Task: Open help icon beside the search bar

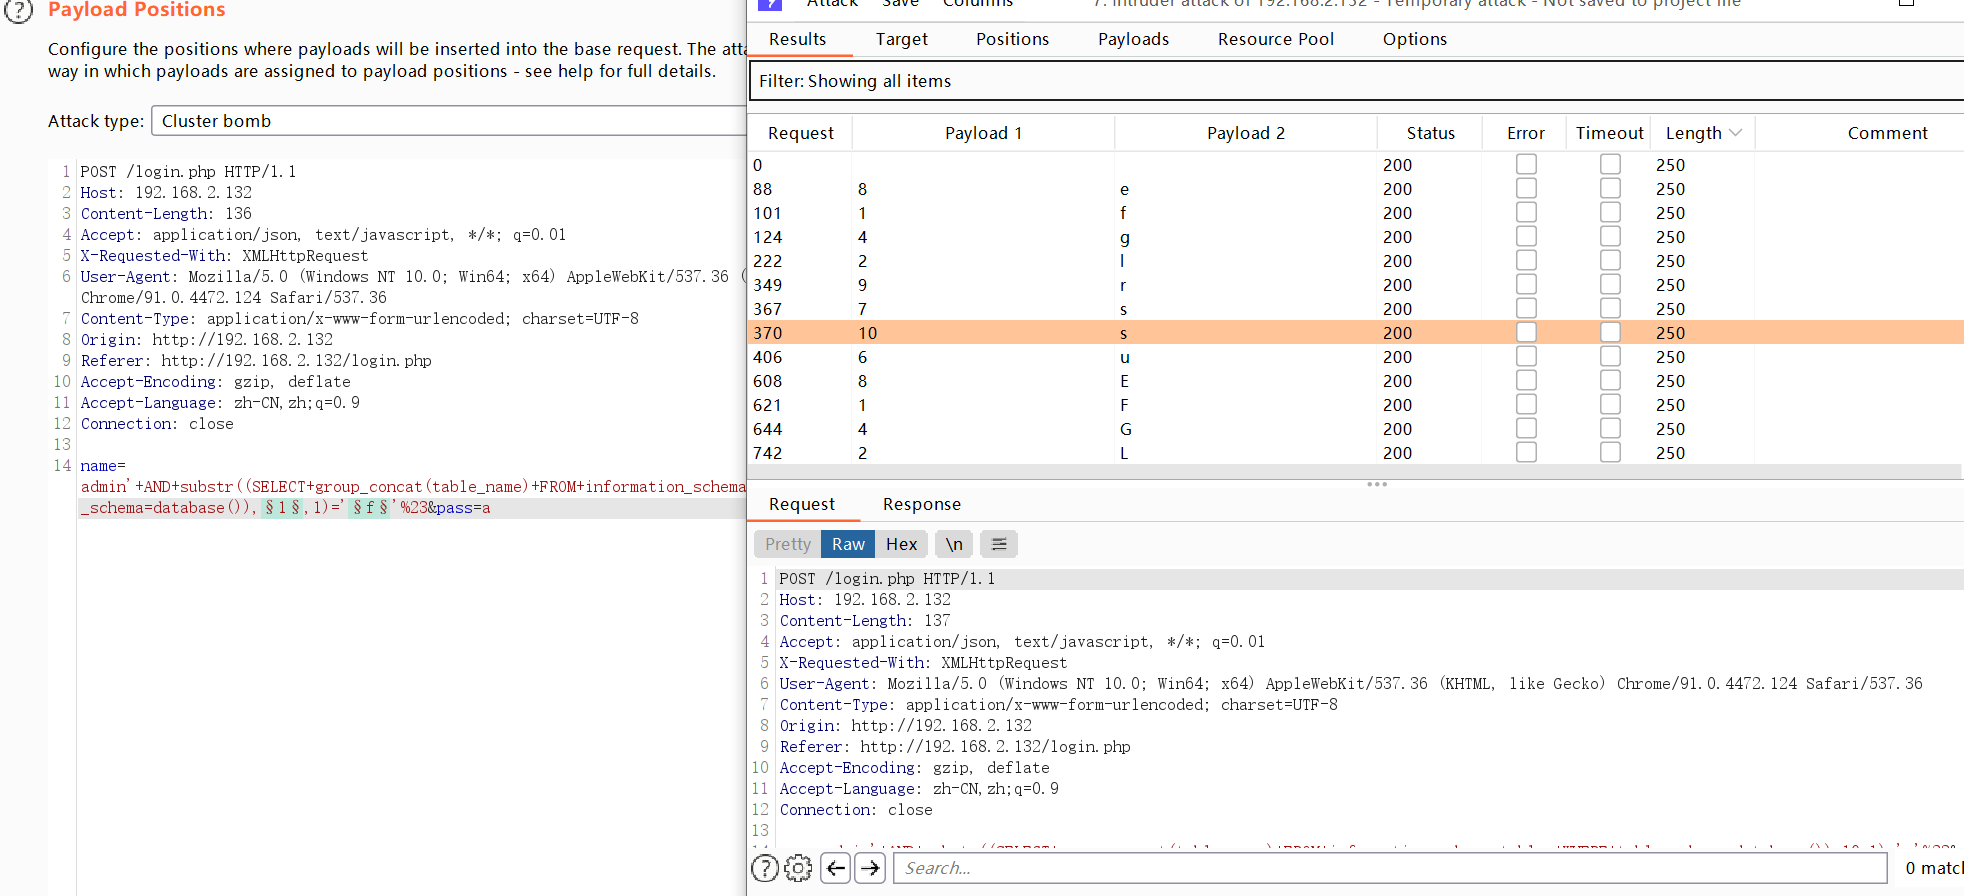Action: pyautogui.click(x=765, y=868)
